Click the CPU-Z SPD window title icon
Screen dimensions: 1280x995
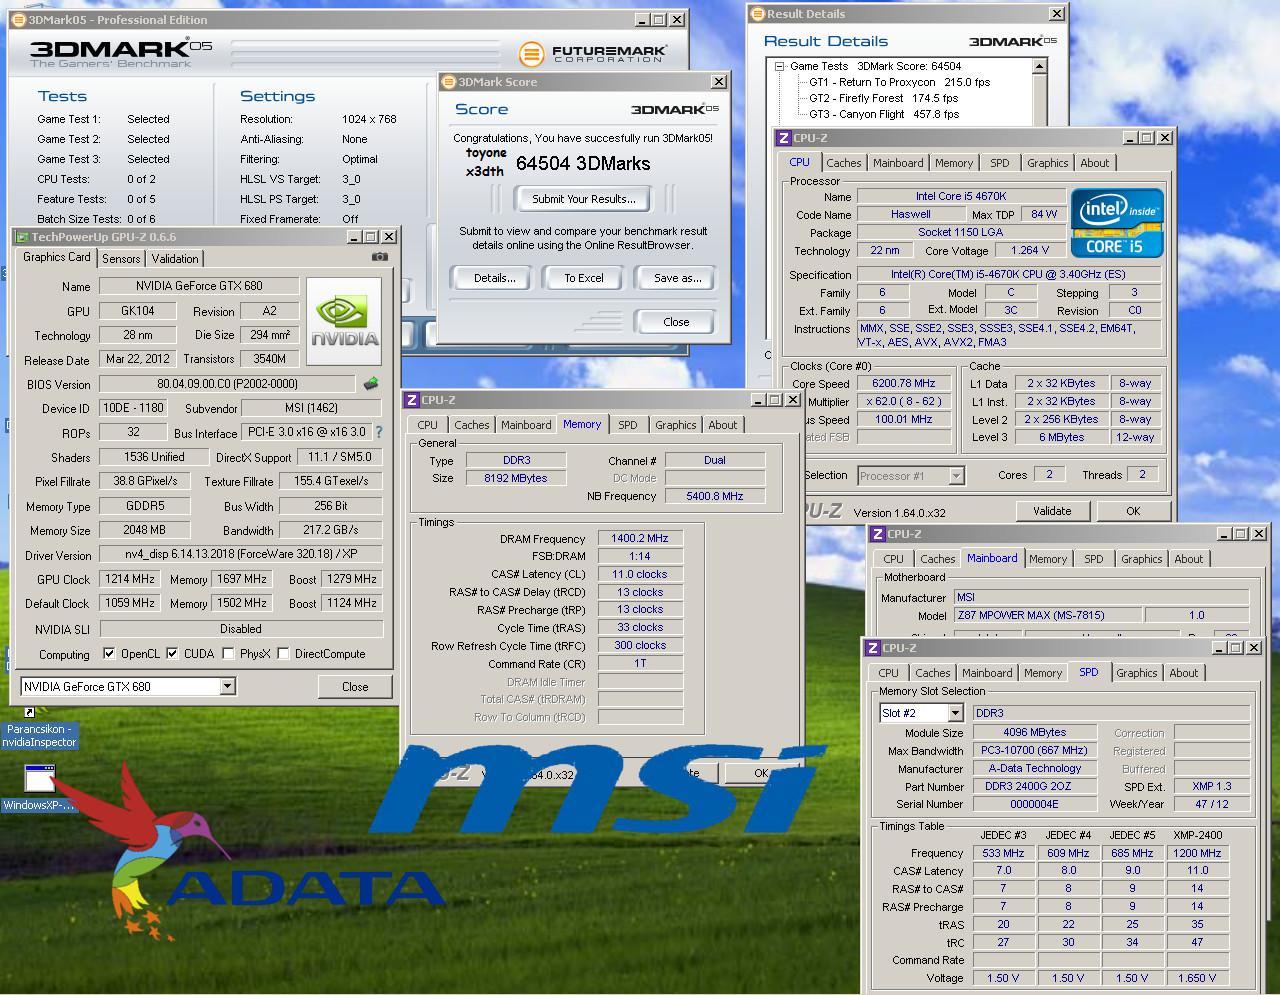point(873,648)
